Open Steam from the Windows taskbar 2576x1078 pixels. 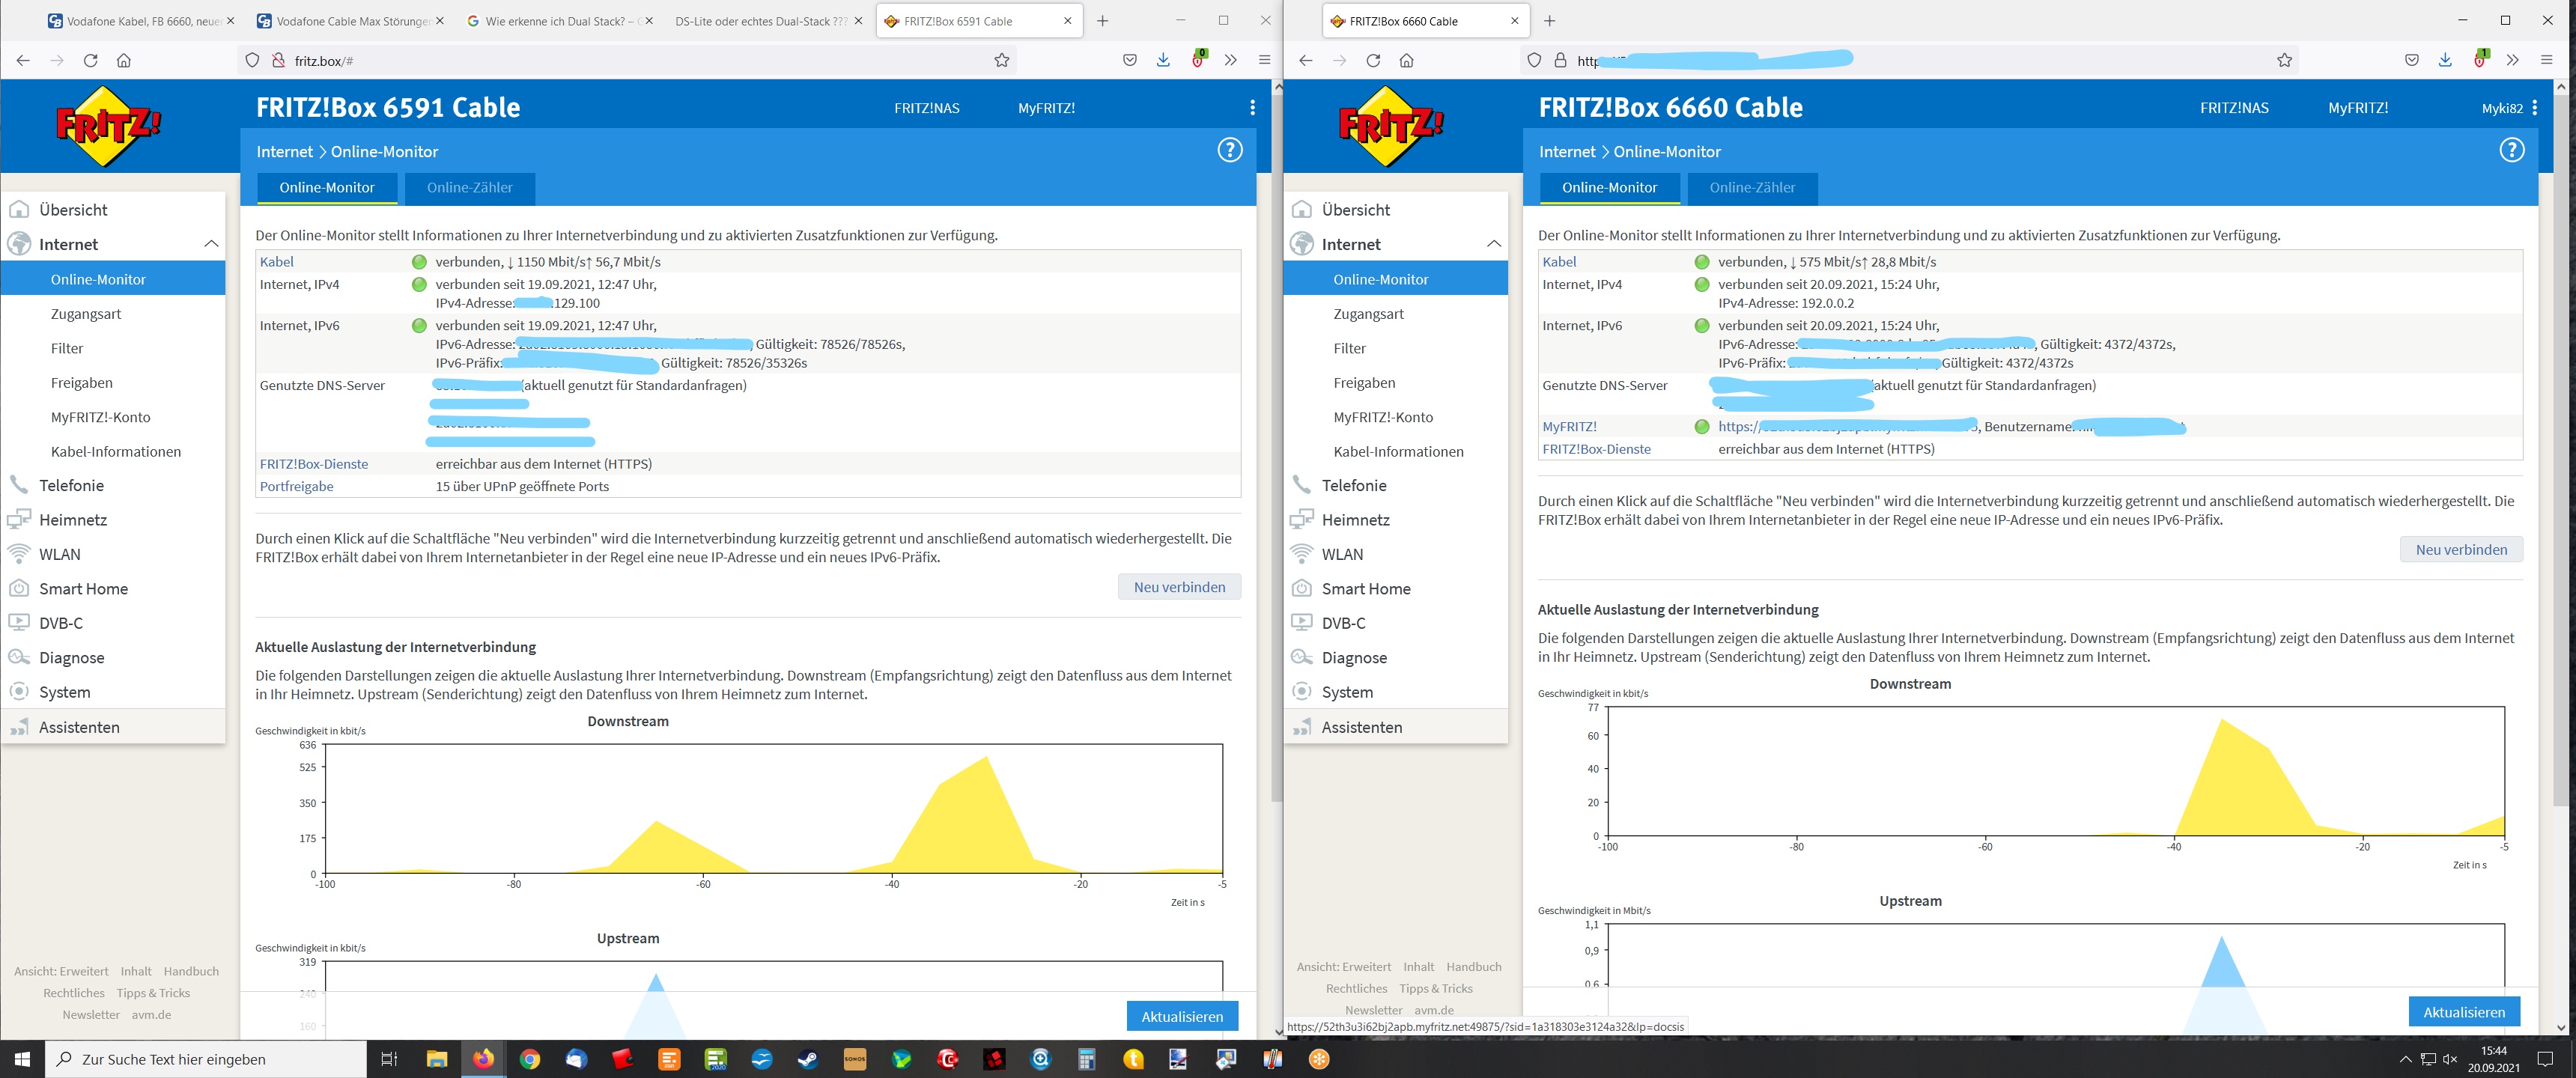coord(808,1059)
